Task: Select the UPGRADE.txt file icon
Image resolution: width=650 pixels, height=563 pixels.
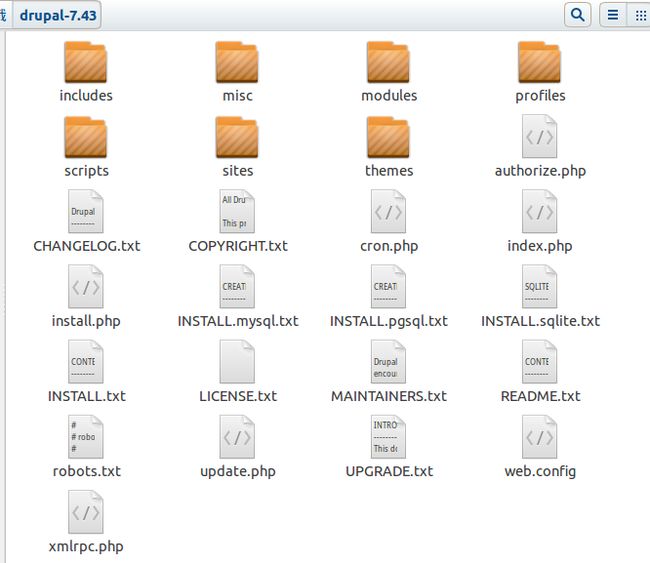Action: pos(388,437)
